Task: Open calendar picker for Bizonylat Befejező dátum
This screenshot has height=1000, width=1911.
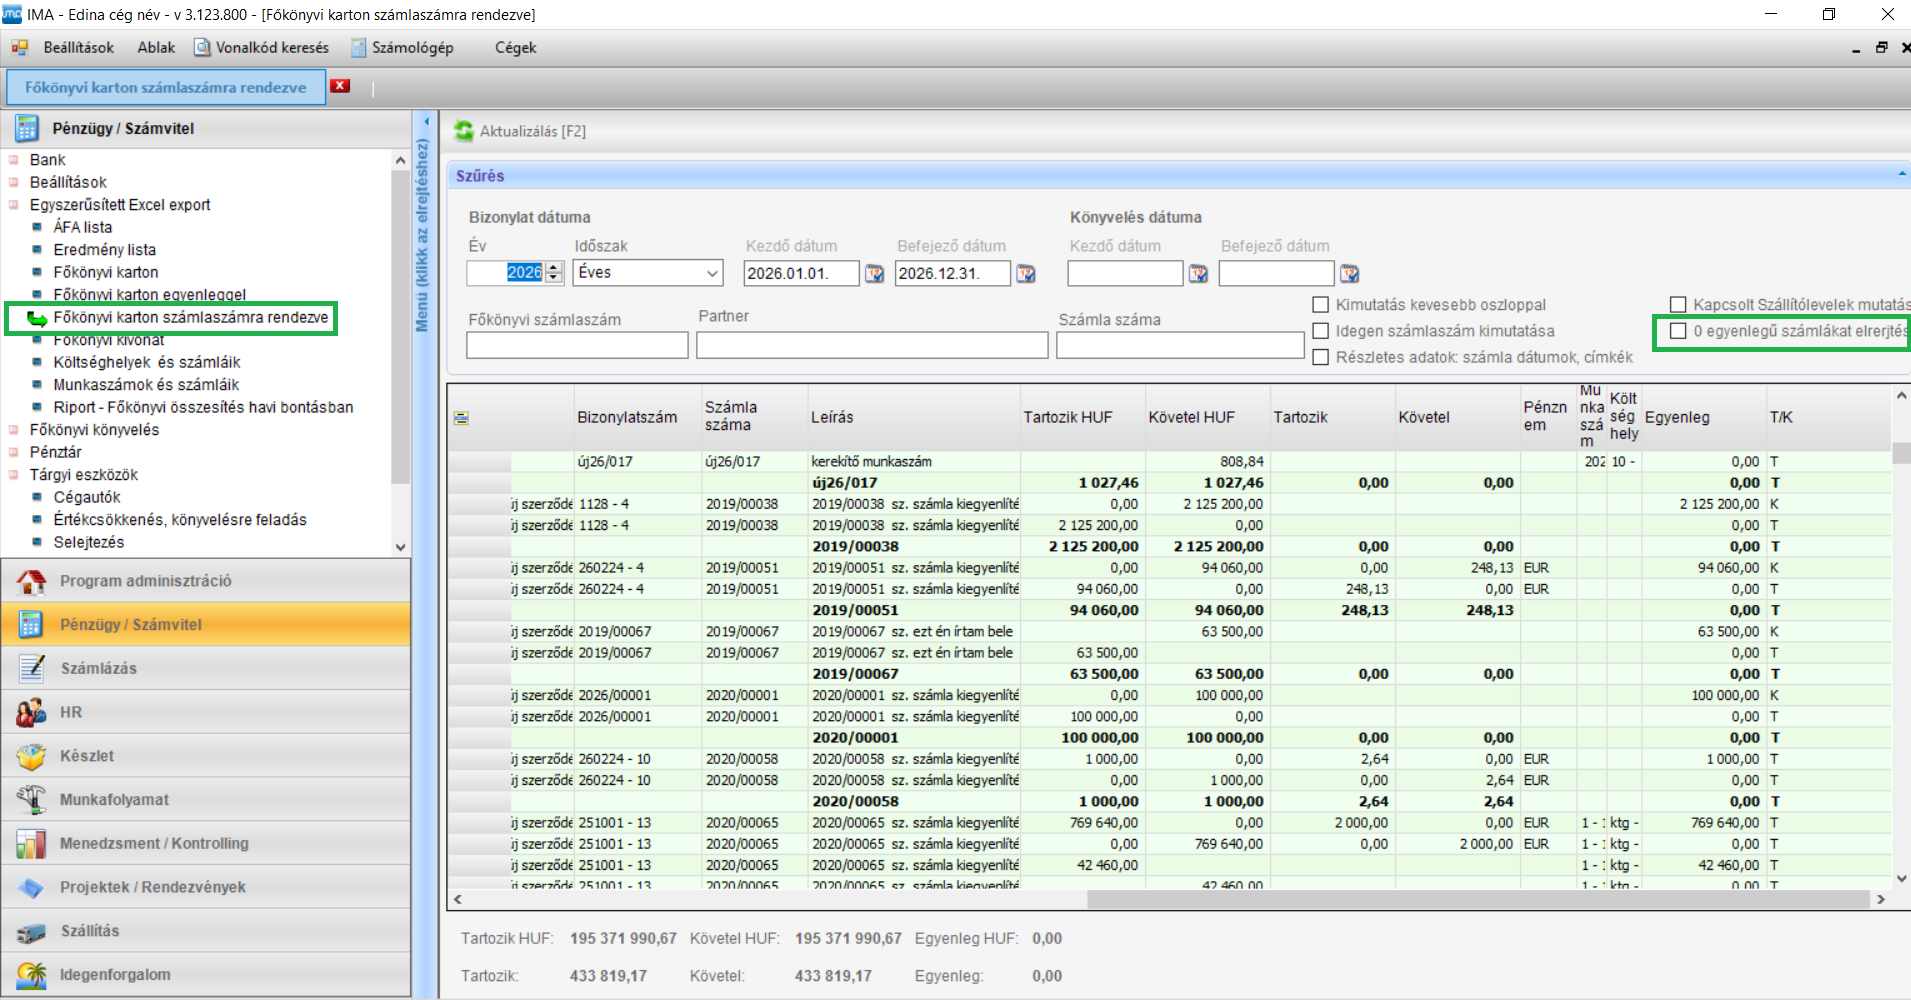Action: tap(1026, 274)
